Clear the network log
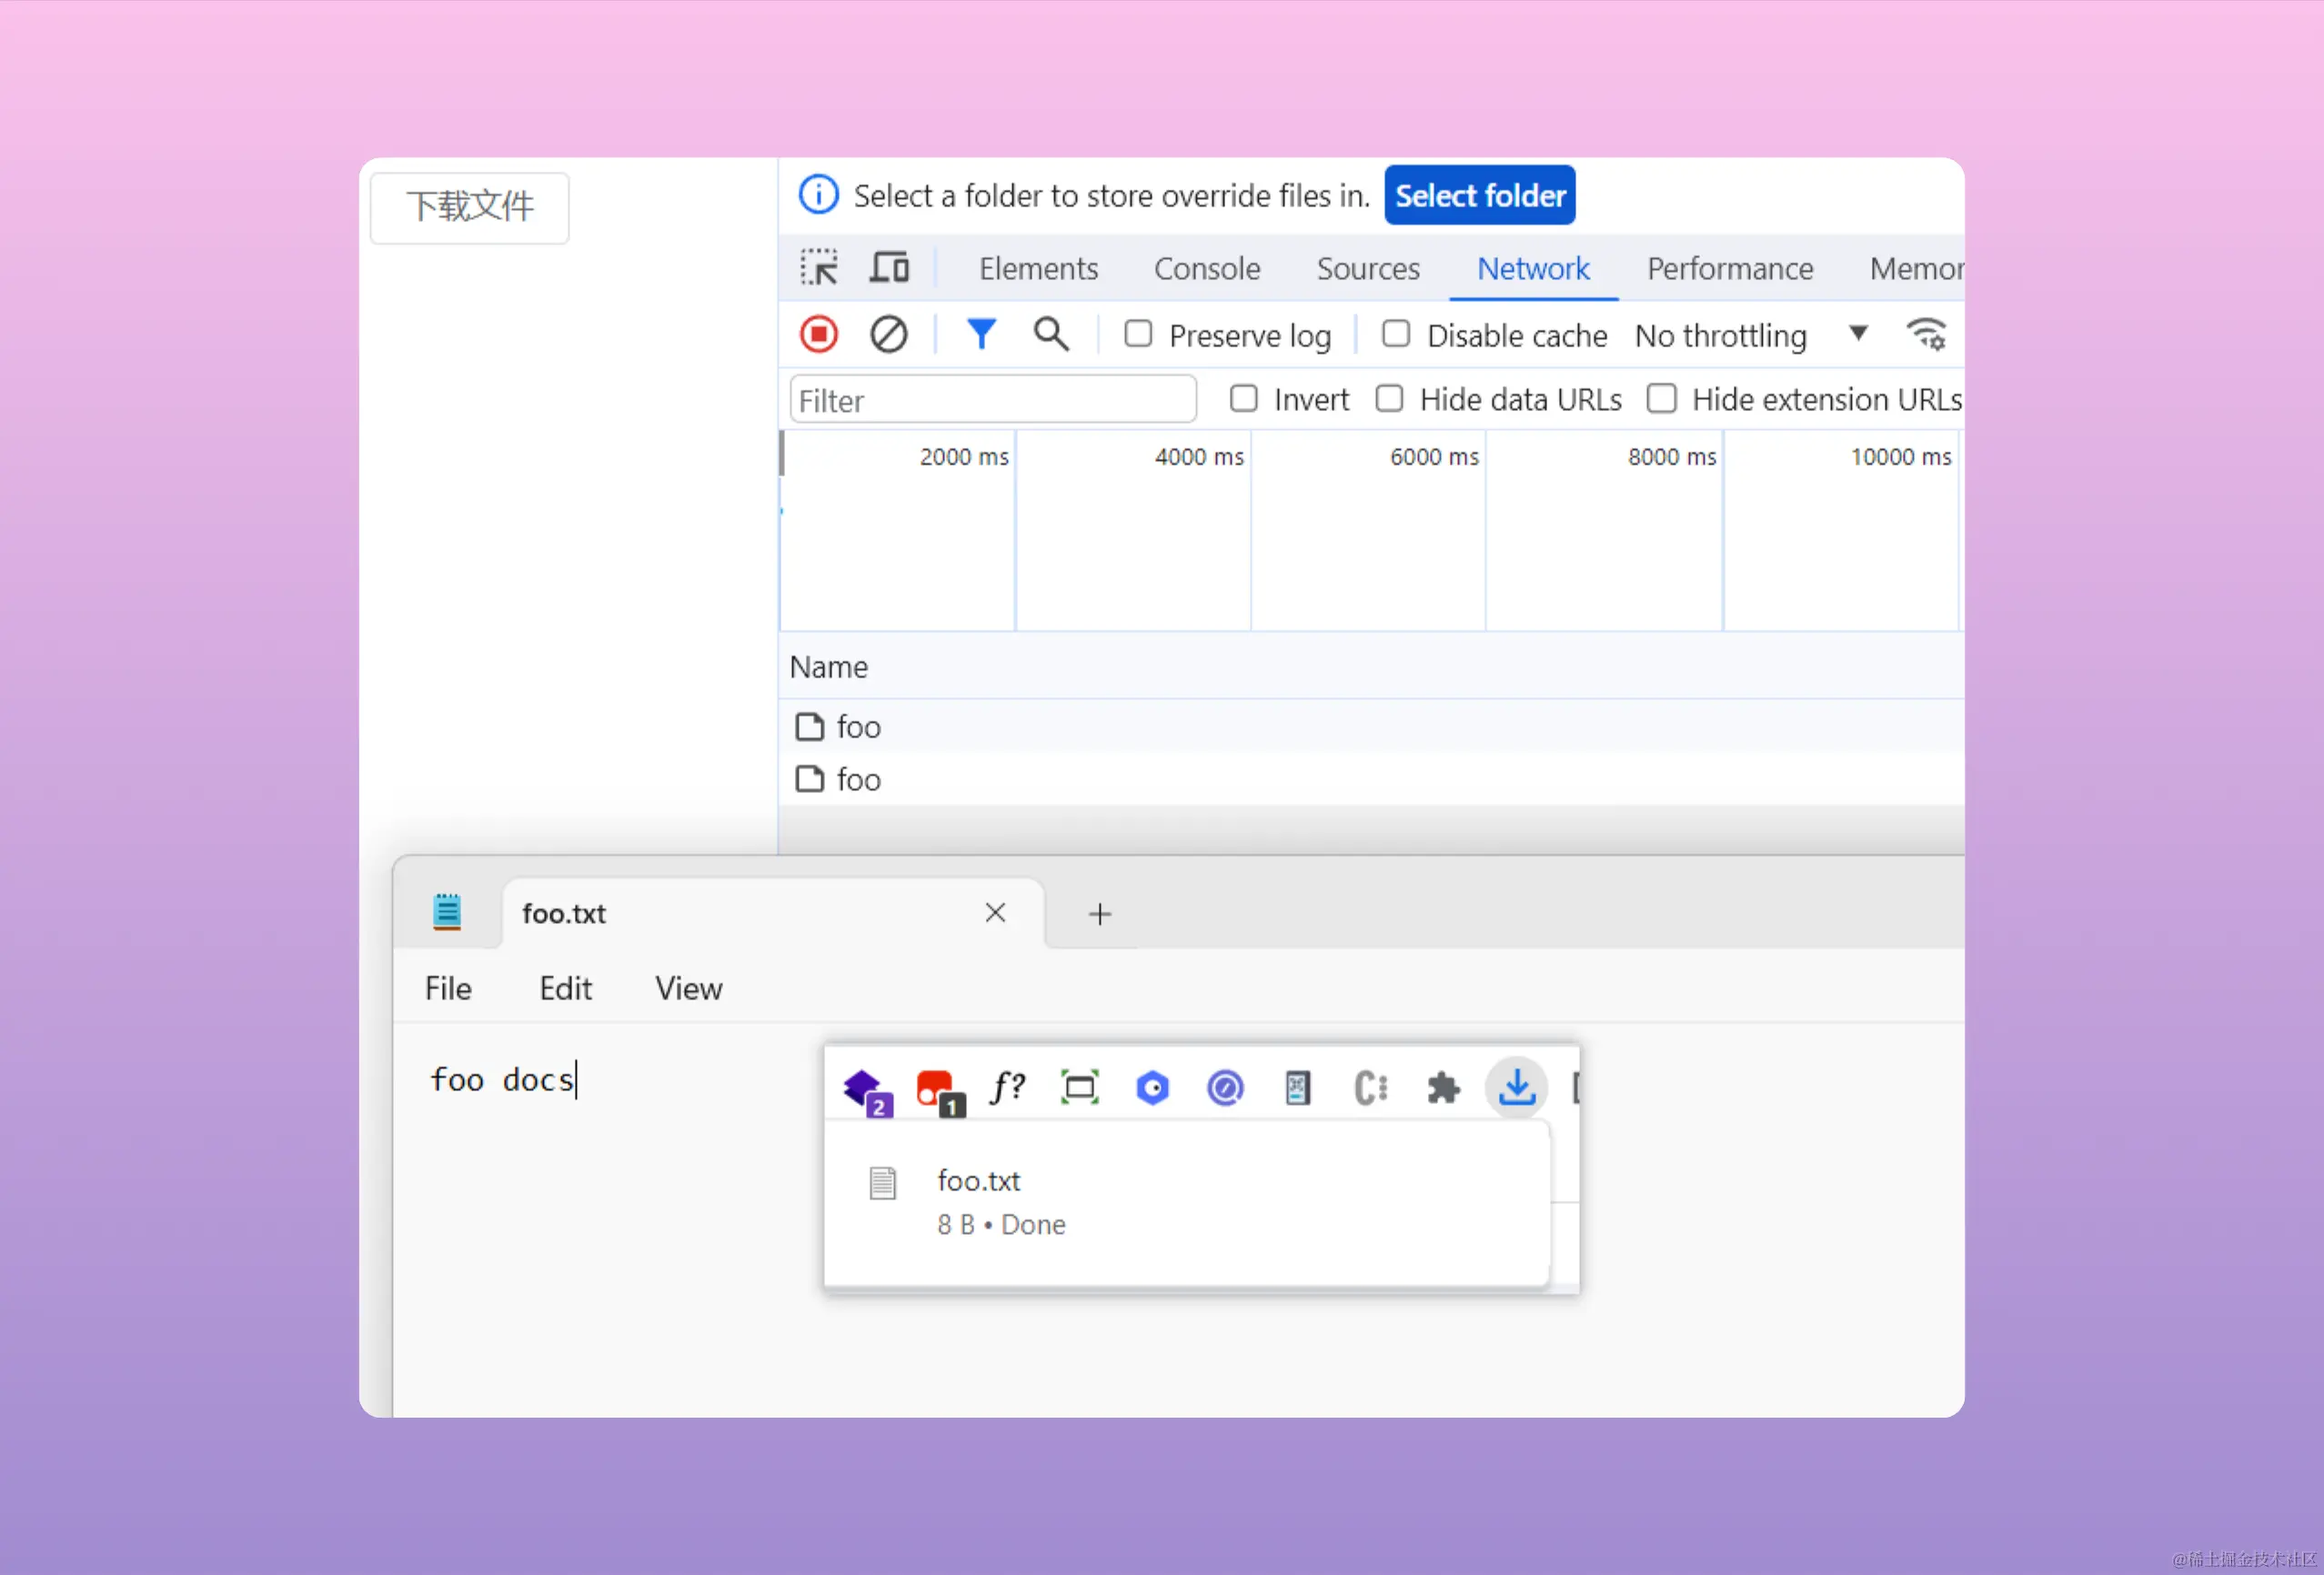Viewport: 2324px width, 1575px height. (888, 334)
